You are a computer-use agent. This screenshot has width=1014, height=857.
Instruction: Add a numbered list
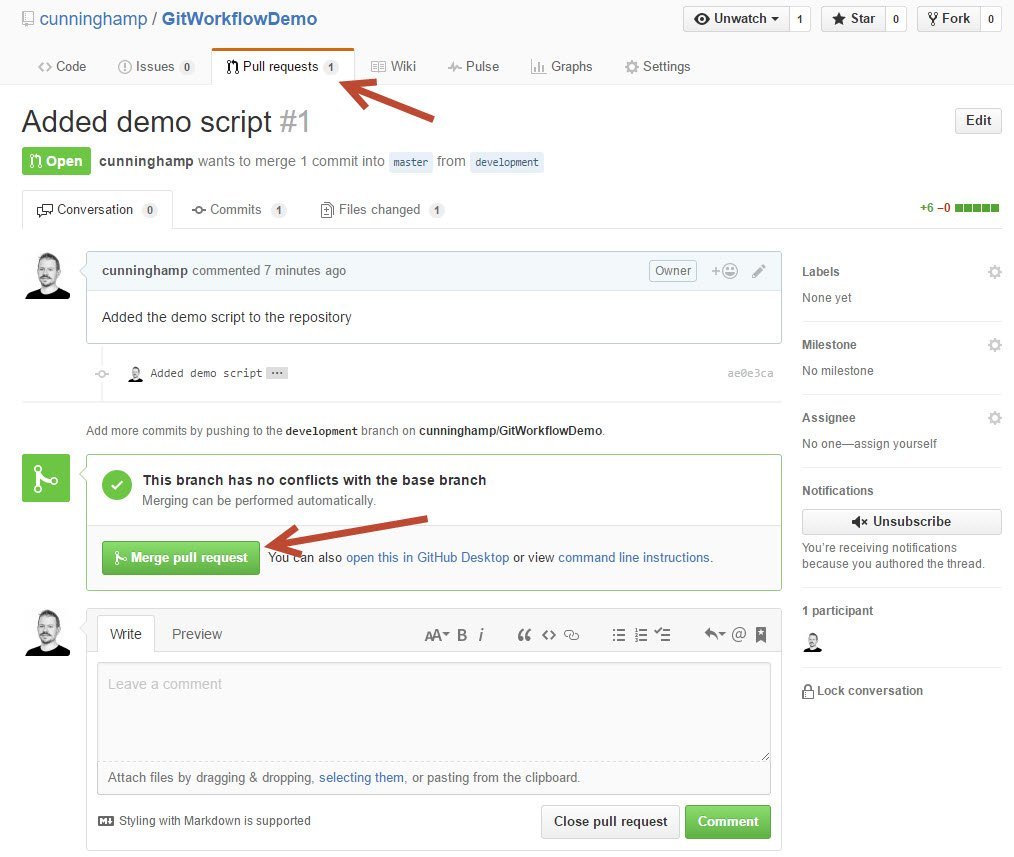[x=641, y=635]
